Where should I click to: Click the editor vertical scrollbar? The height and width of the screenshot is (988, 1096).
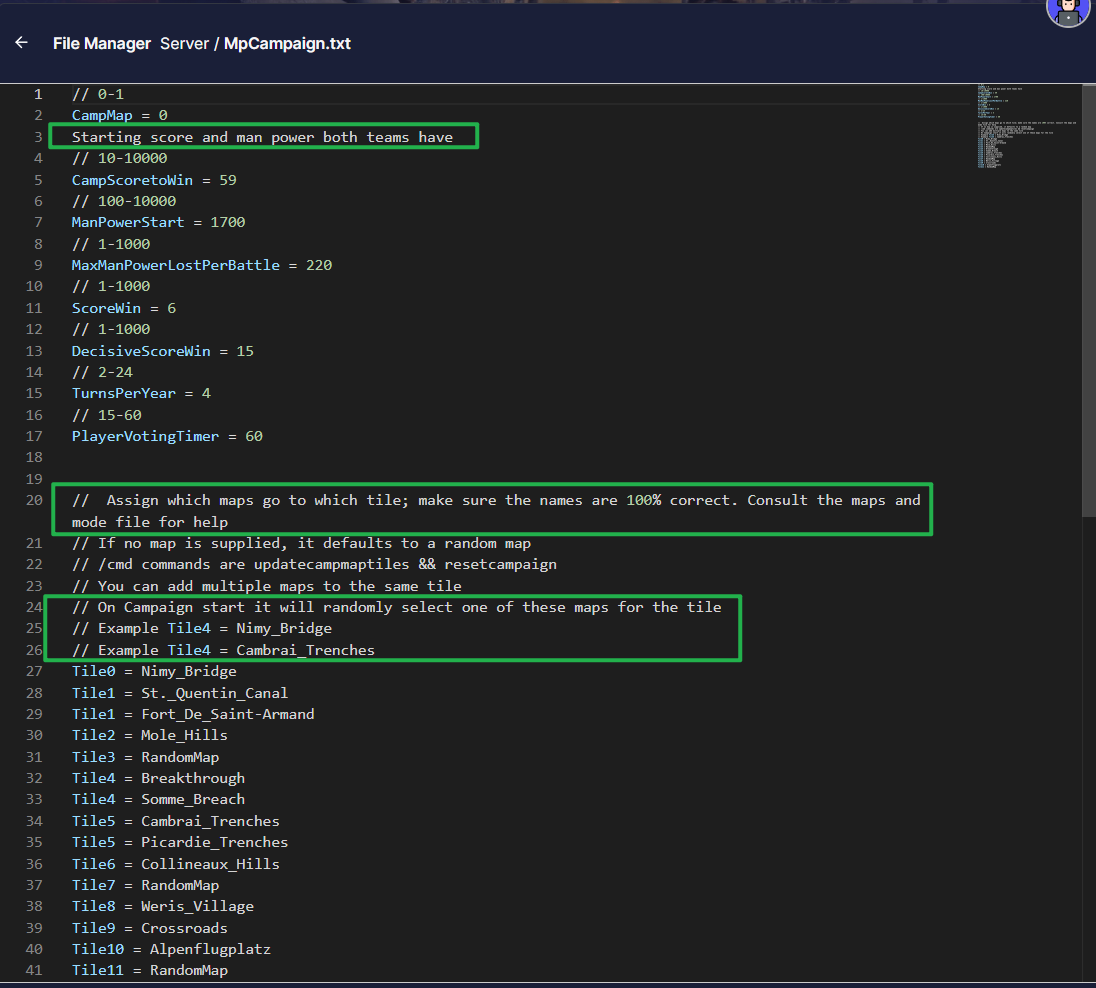pos(1088,300)
